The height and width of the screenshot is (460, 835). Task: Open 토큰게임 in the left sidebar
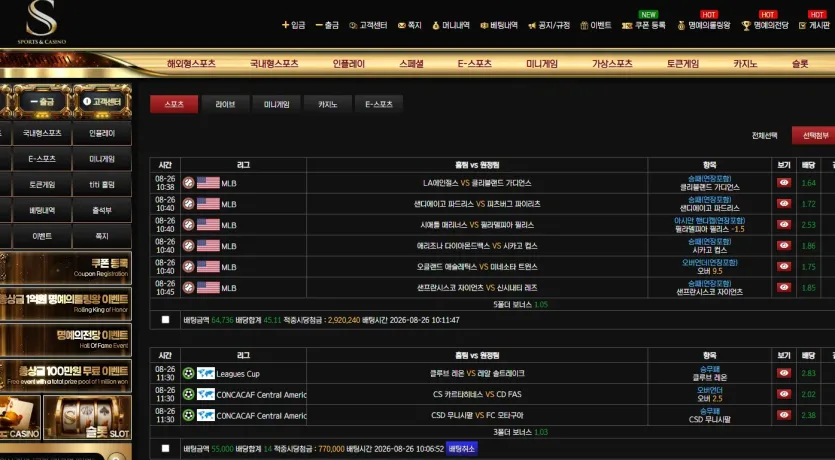coord(42,185)
